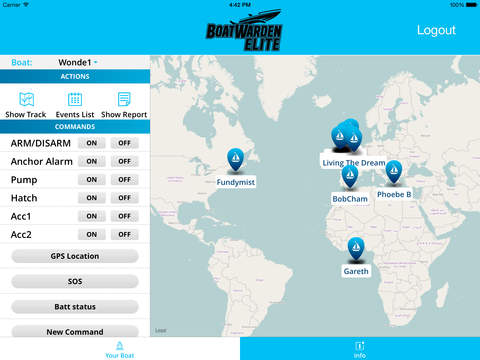Select the Fundymist boat pin on map
Image resolution: width=480 pixels, height=360 pixels.
[235, 160]
